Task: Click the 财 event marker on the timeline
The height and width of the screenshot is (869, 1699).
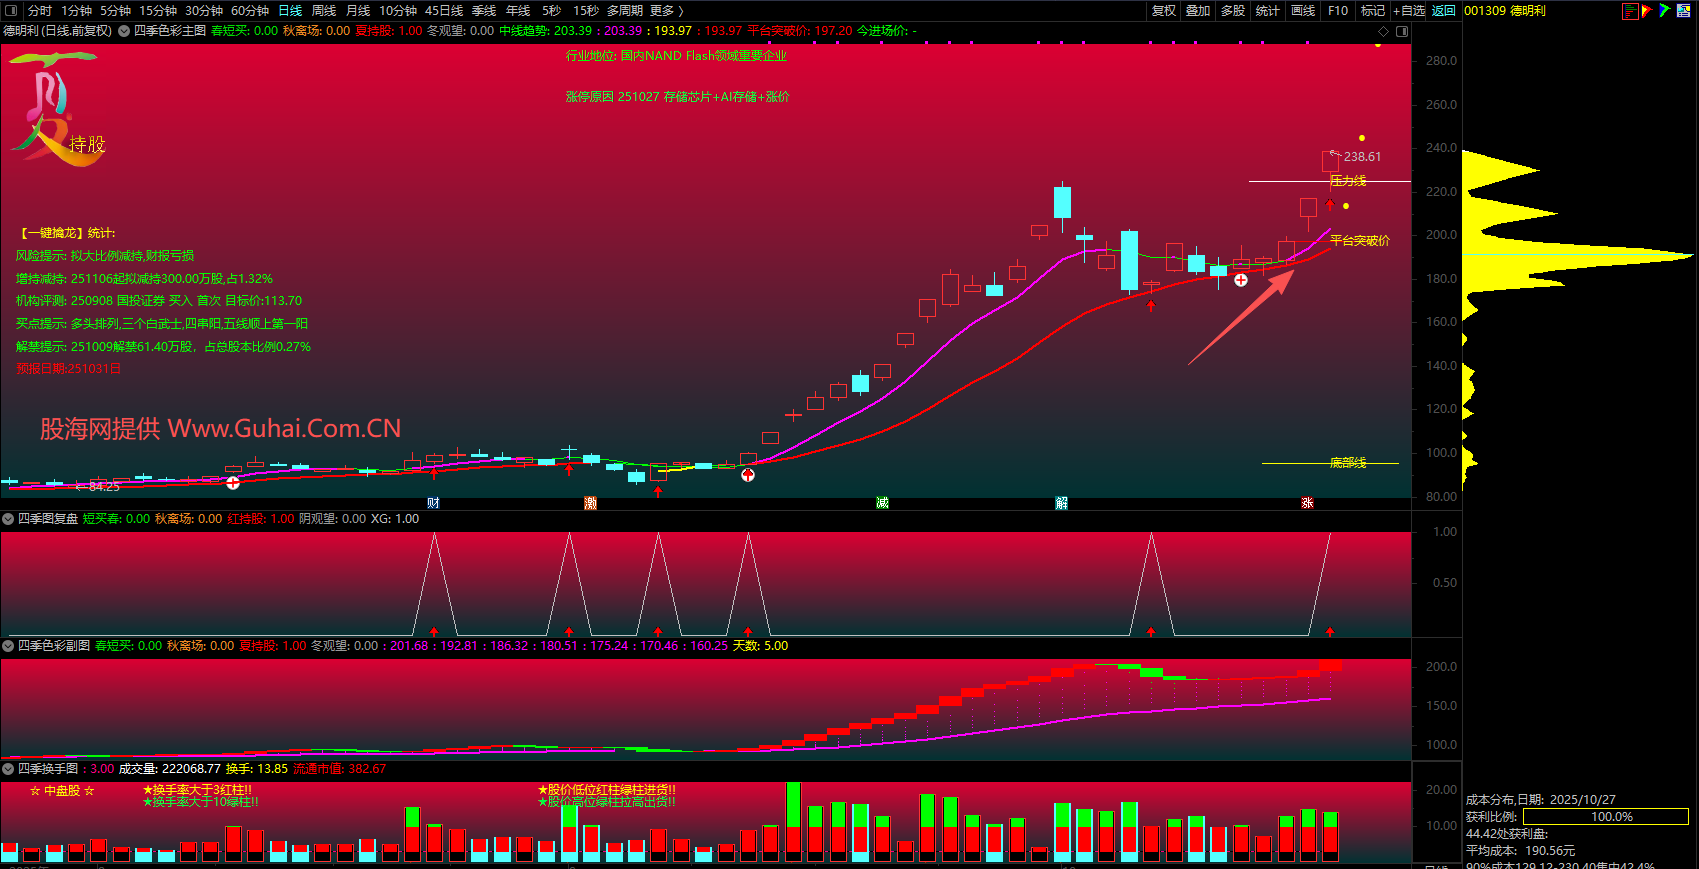Action: (x=433, y=503)
